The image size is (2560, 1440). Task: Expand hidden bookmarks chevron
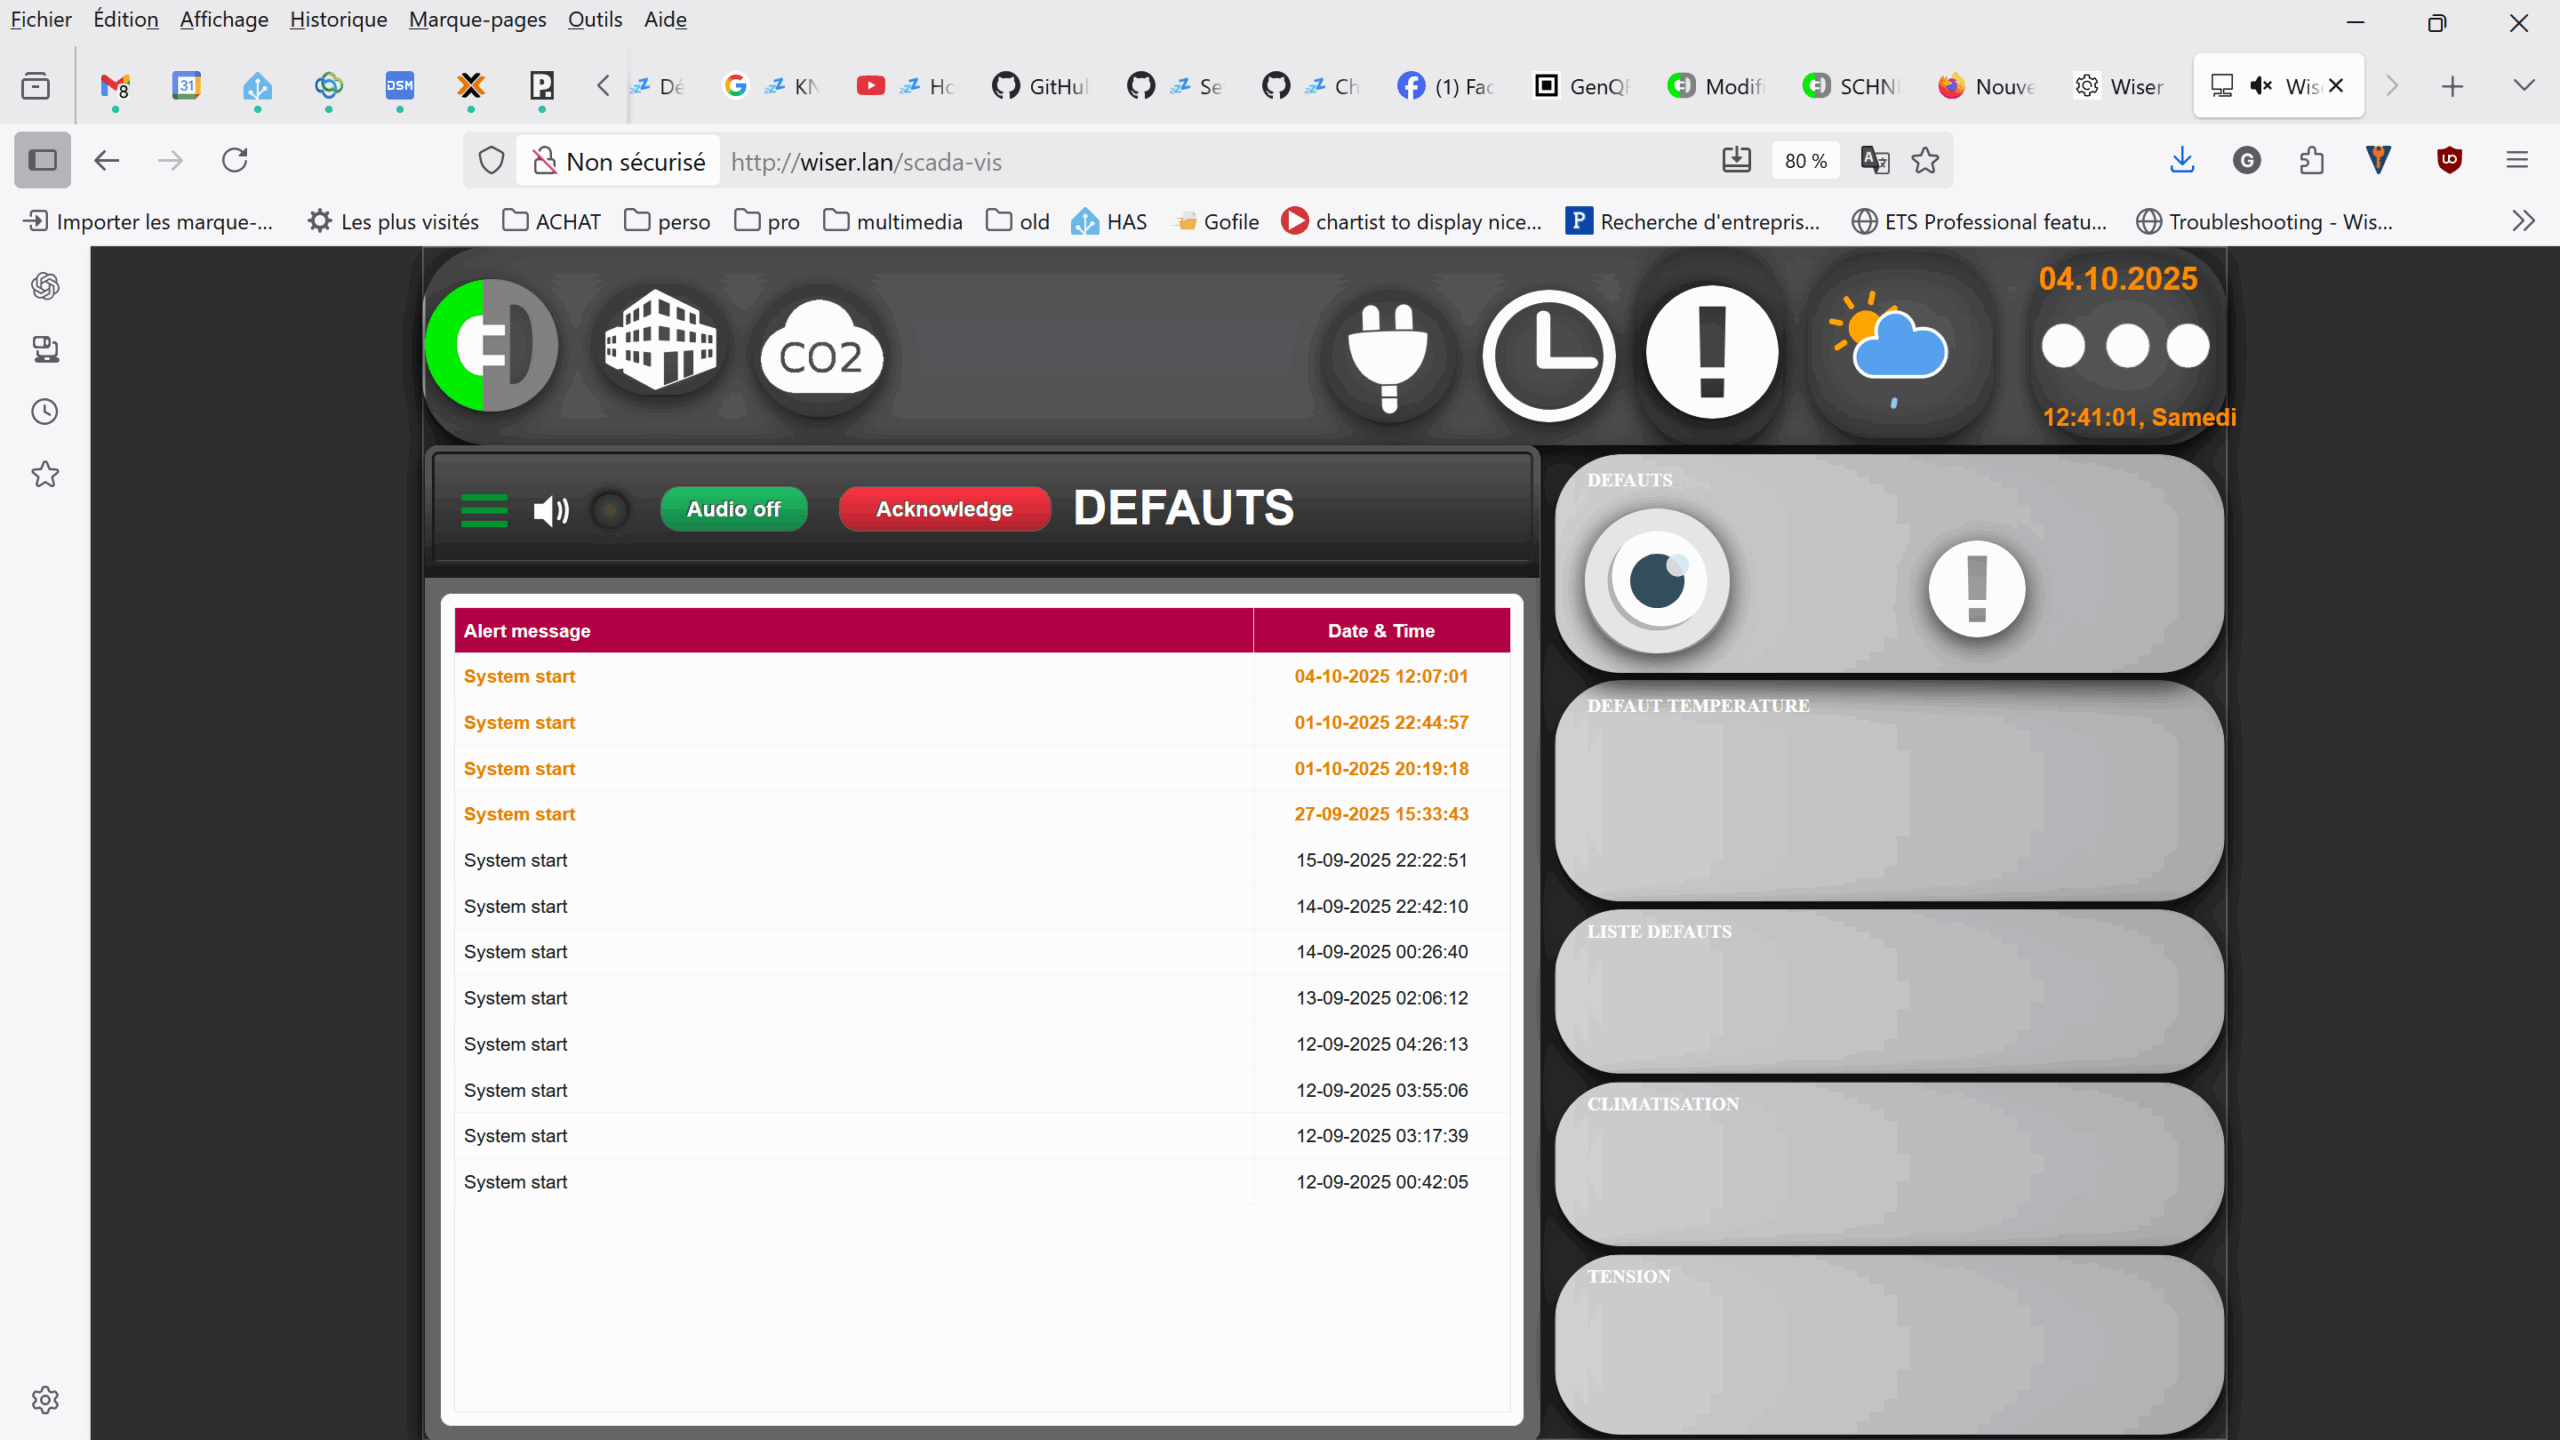[x=2523, y=221]
